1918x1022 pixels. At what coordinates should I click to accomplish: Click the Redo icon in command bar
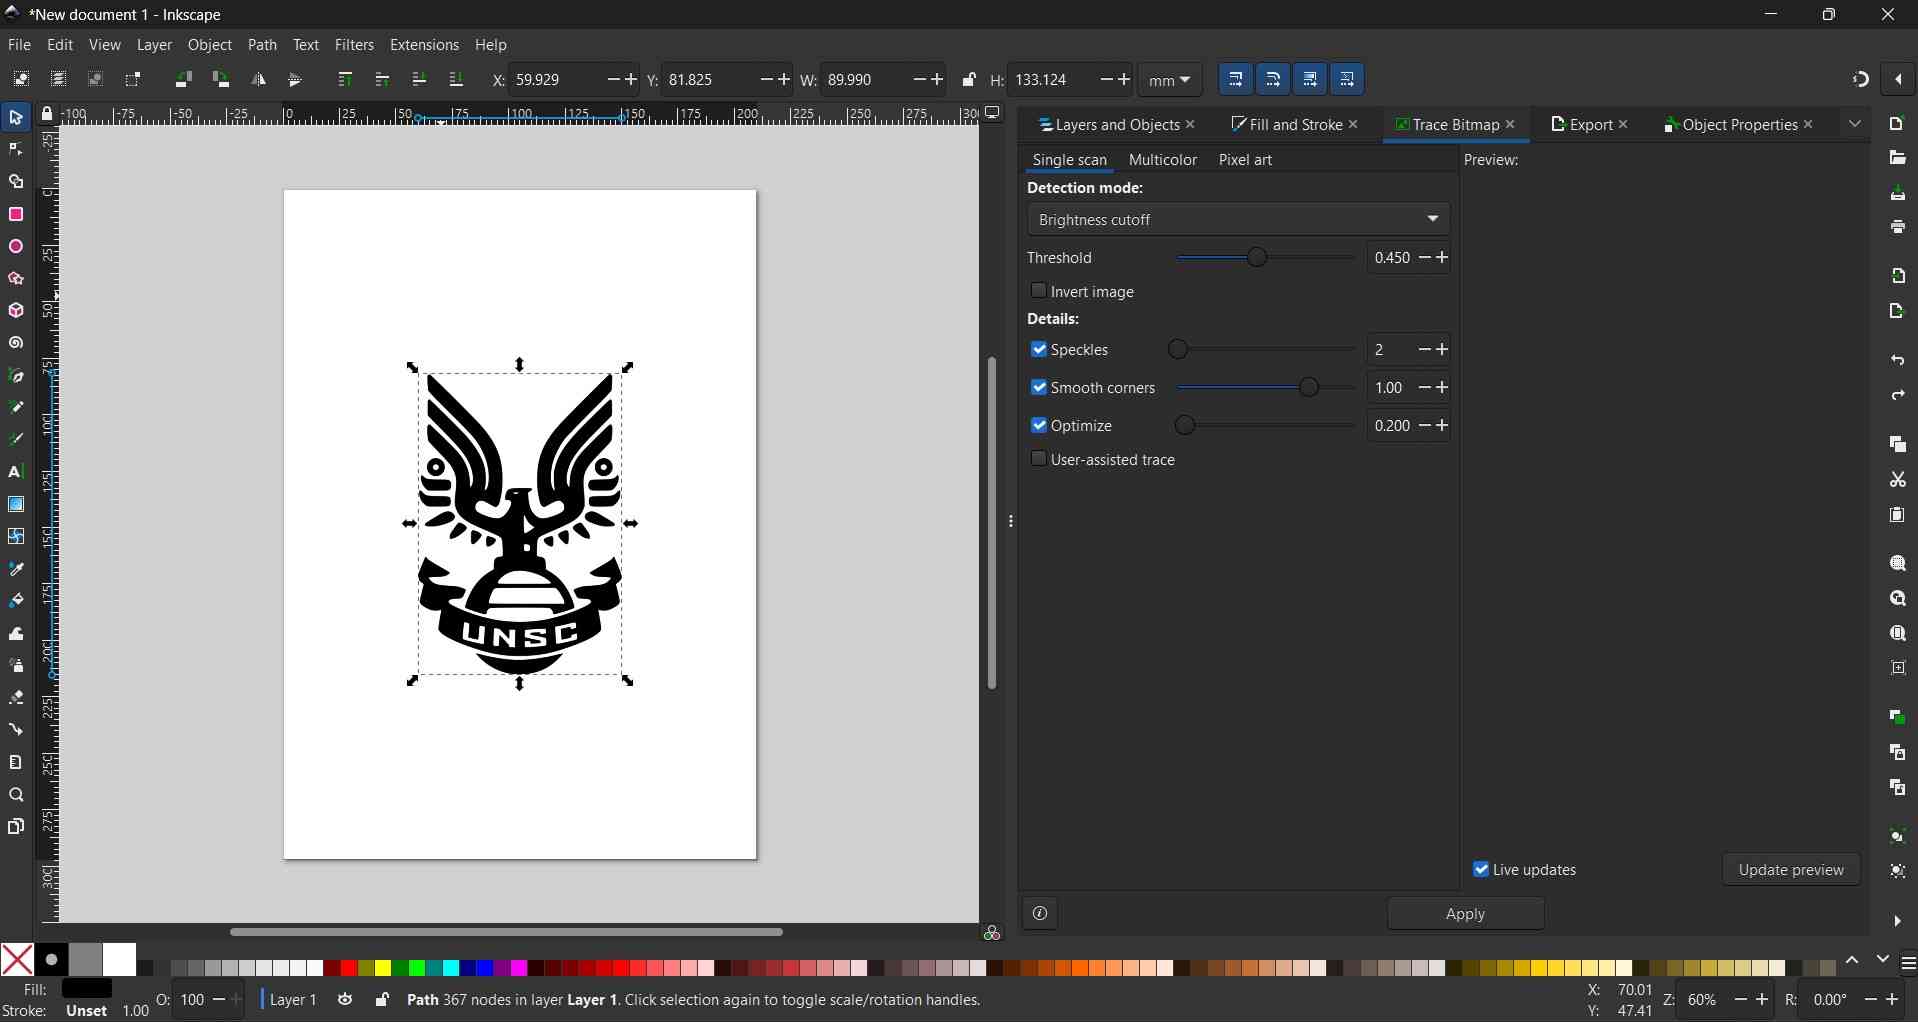(1897, 396)
